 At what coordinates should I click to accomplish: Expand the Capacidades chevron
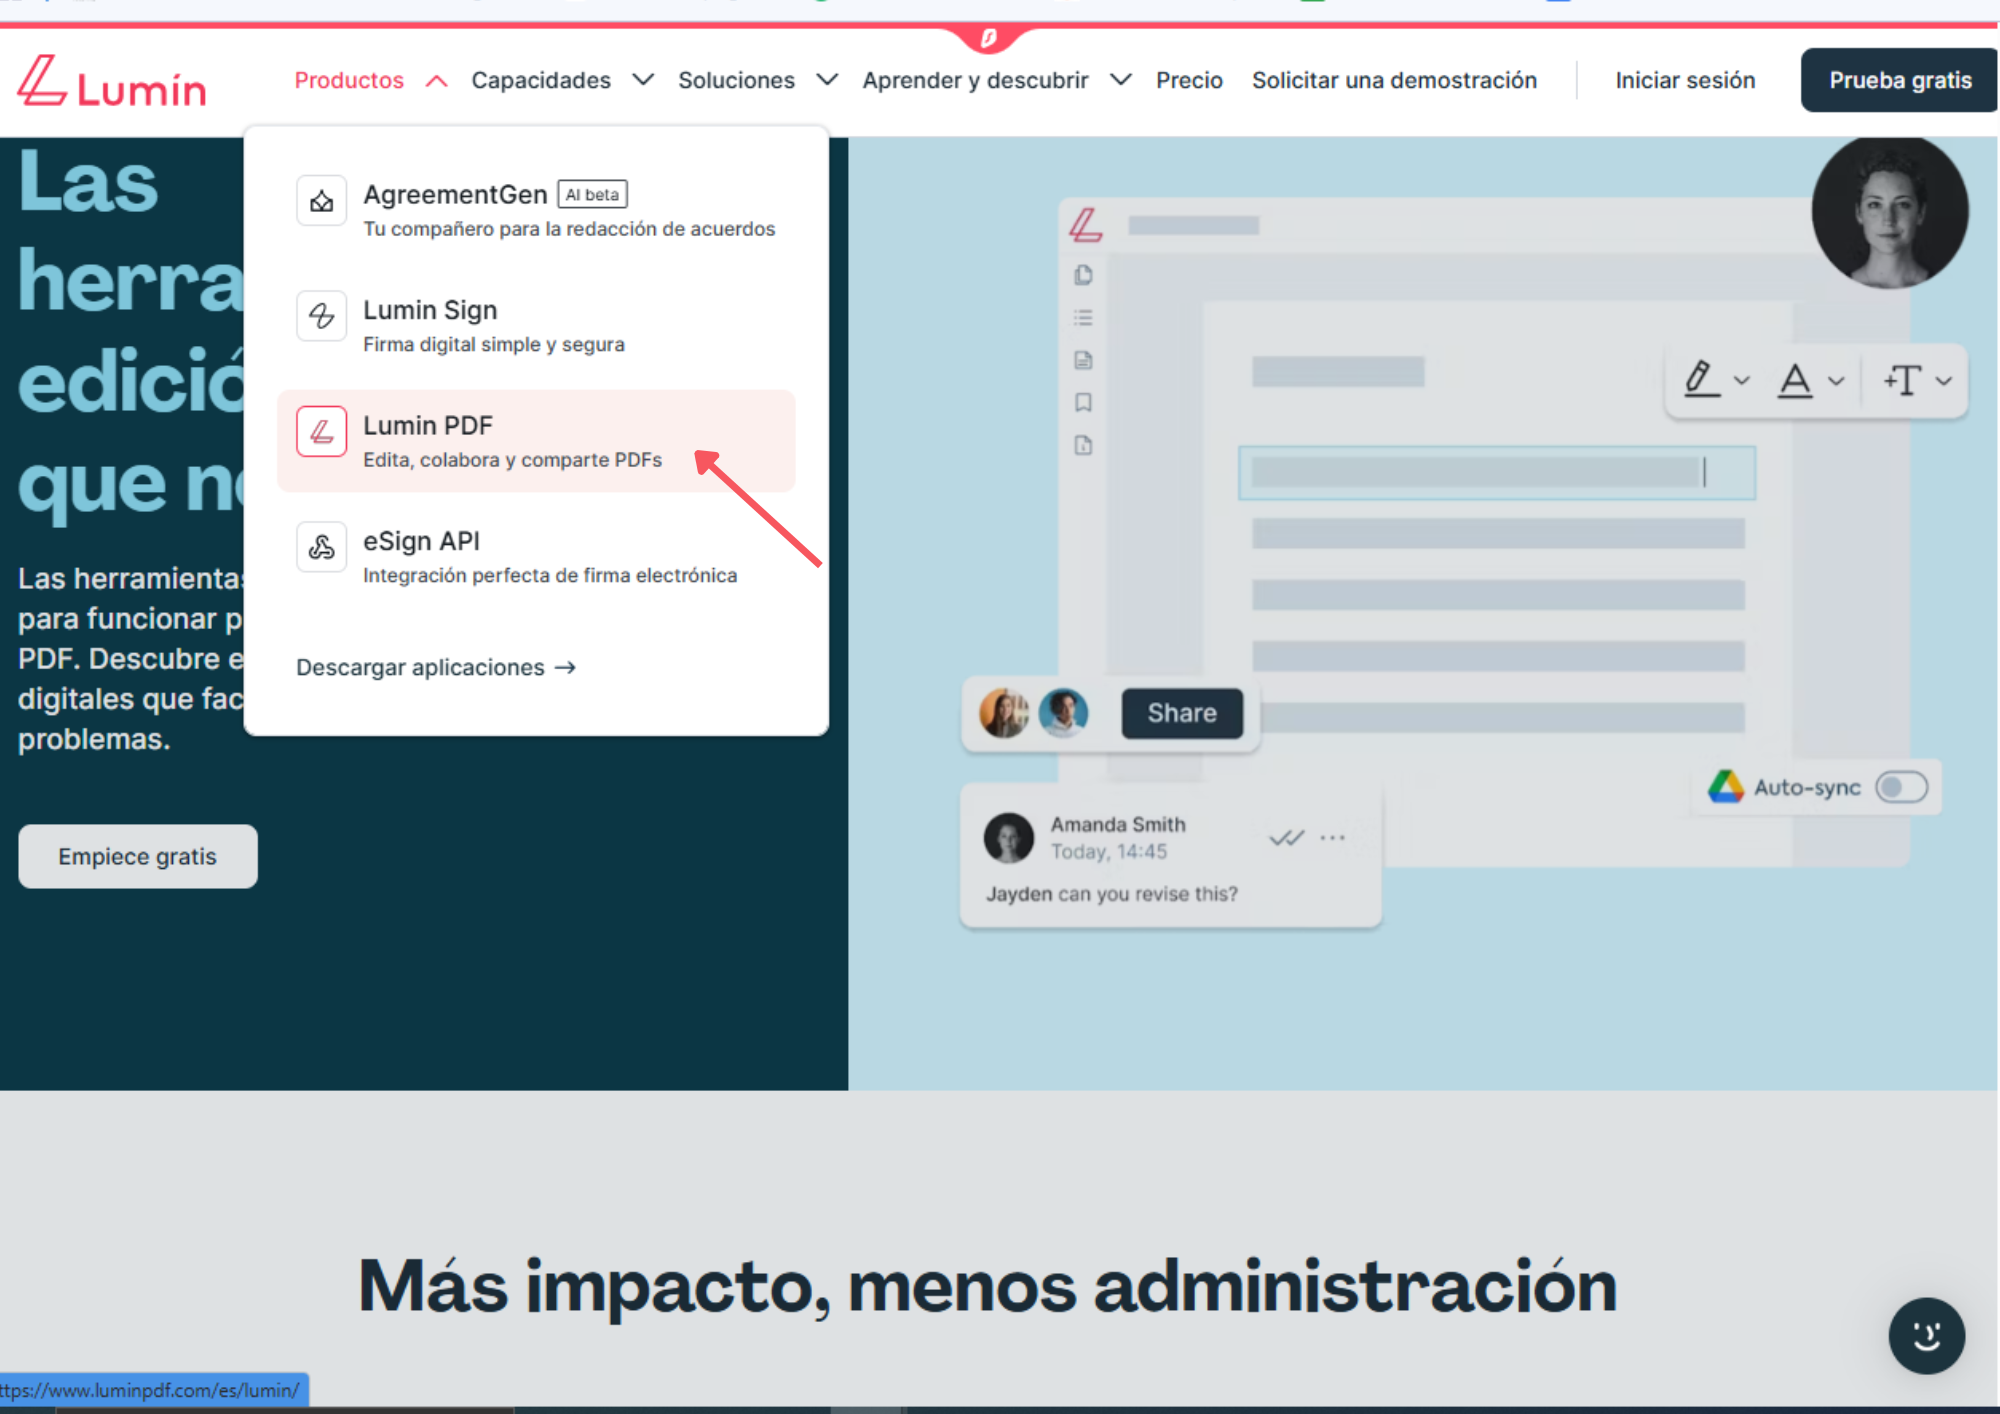pyautogui.click(x=643, y=80)
